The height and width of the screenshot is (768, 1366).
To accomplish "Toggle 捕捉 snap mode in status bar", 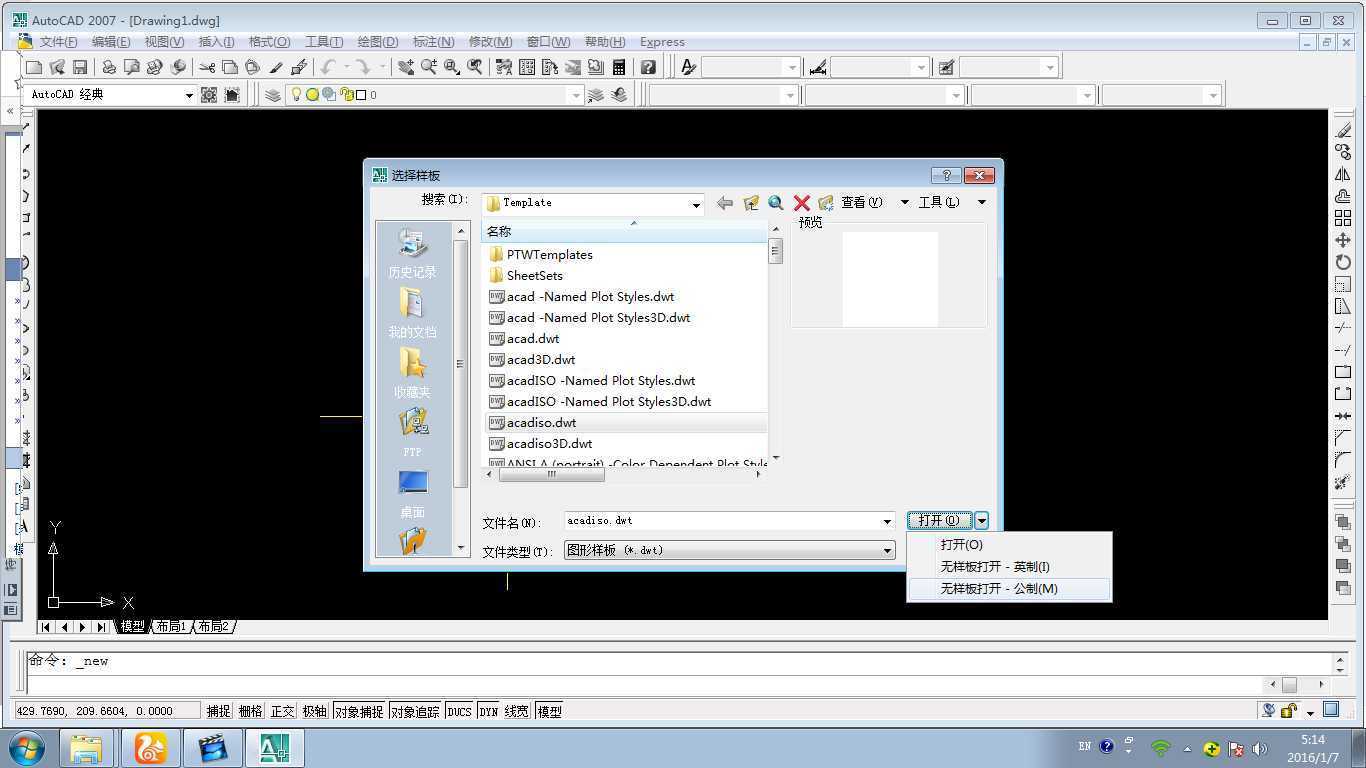I will (x=218, y=711).
